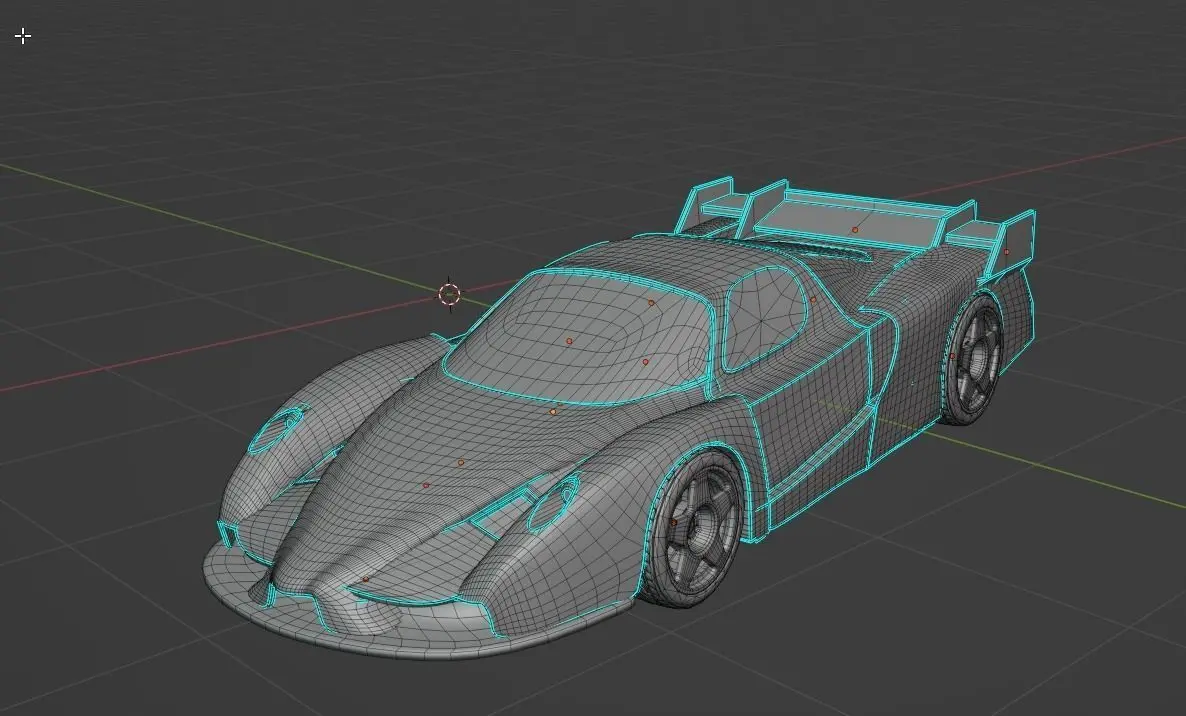
Task: Click the 3D cursor in the viewport
Action: click(x=449, y=294)
